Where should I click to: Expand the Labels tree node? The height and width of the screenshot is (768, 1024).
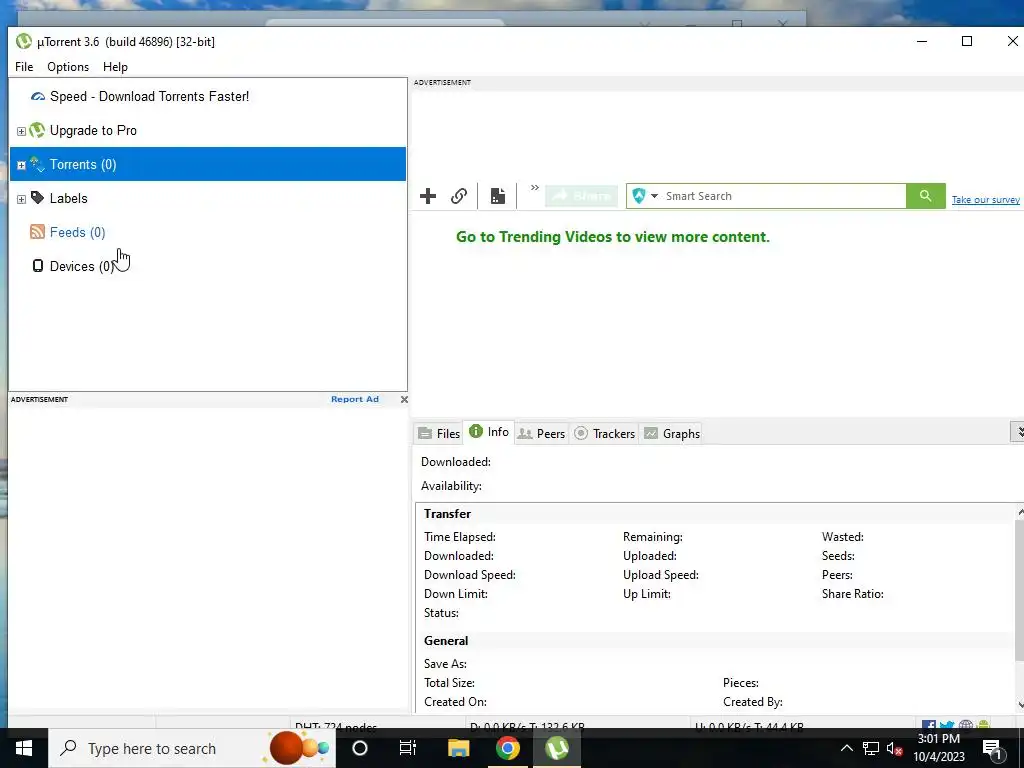[x=21, y=199]
